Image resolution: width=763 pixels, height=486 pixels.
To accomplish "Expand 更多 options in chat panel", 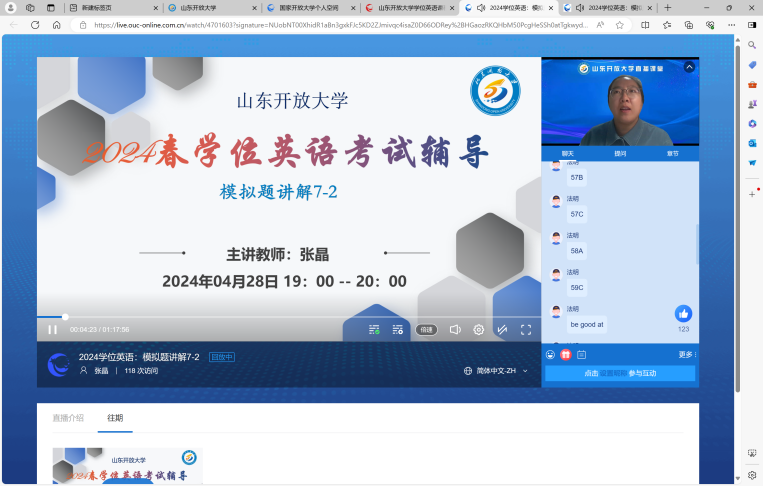I will click(x=686, y=355).
